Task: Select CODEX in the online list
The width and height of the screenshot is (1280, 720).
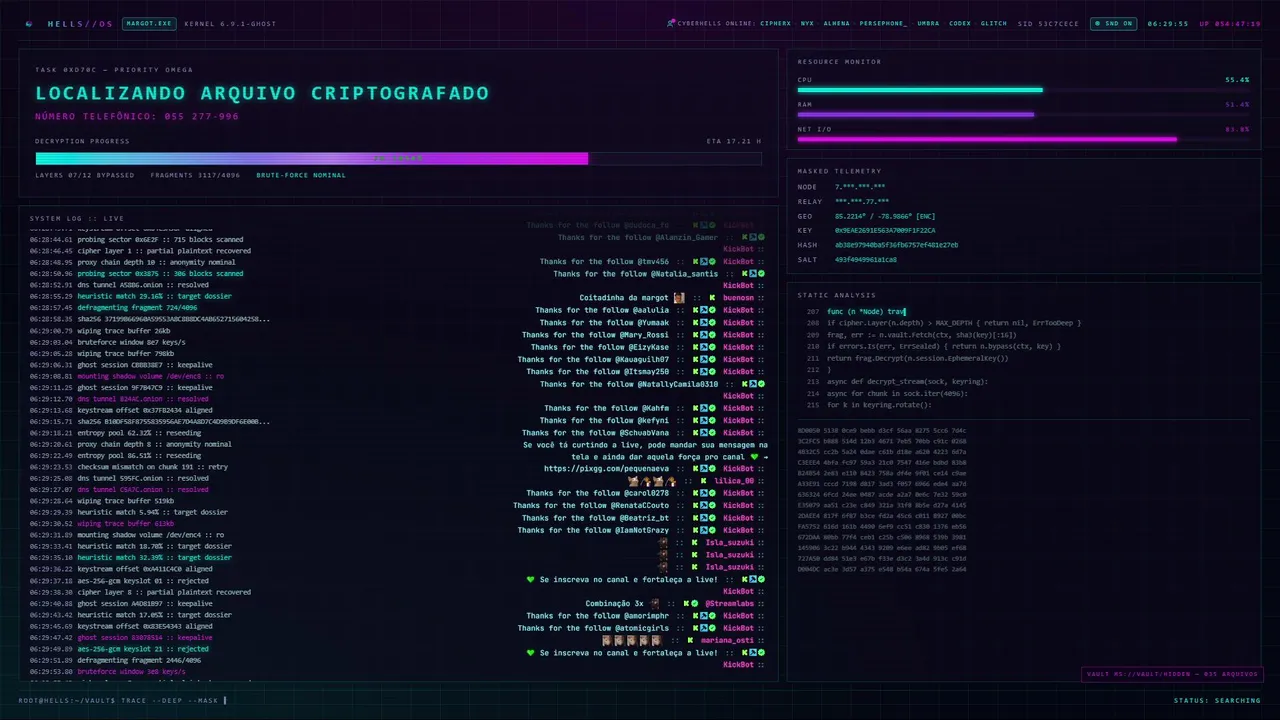Action: coord(960,23)
